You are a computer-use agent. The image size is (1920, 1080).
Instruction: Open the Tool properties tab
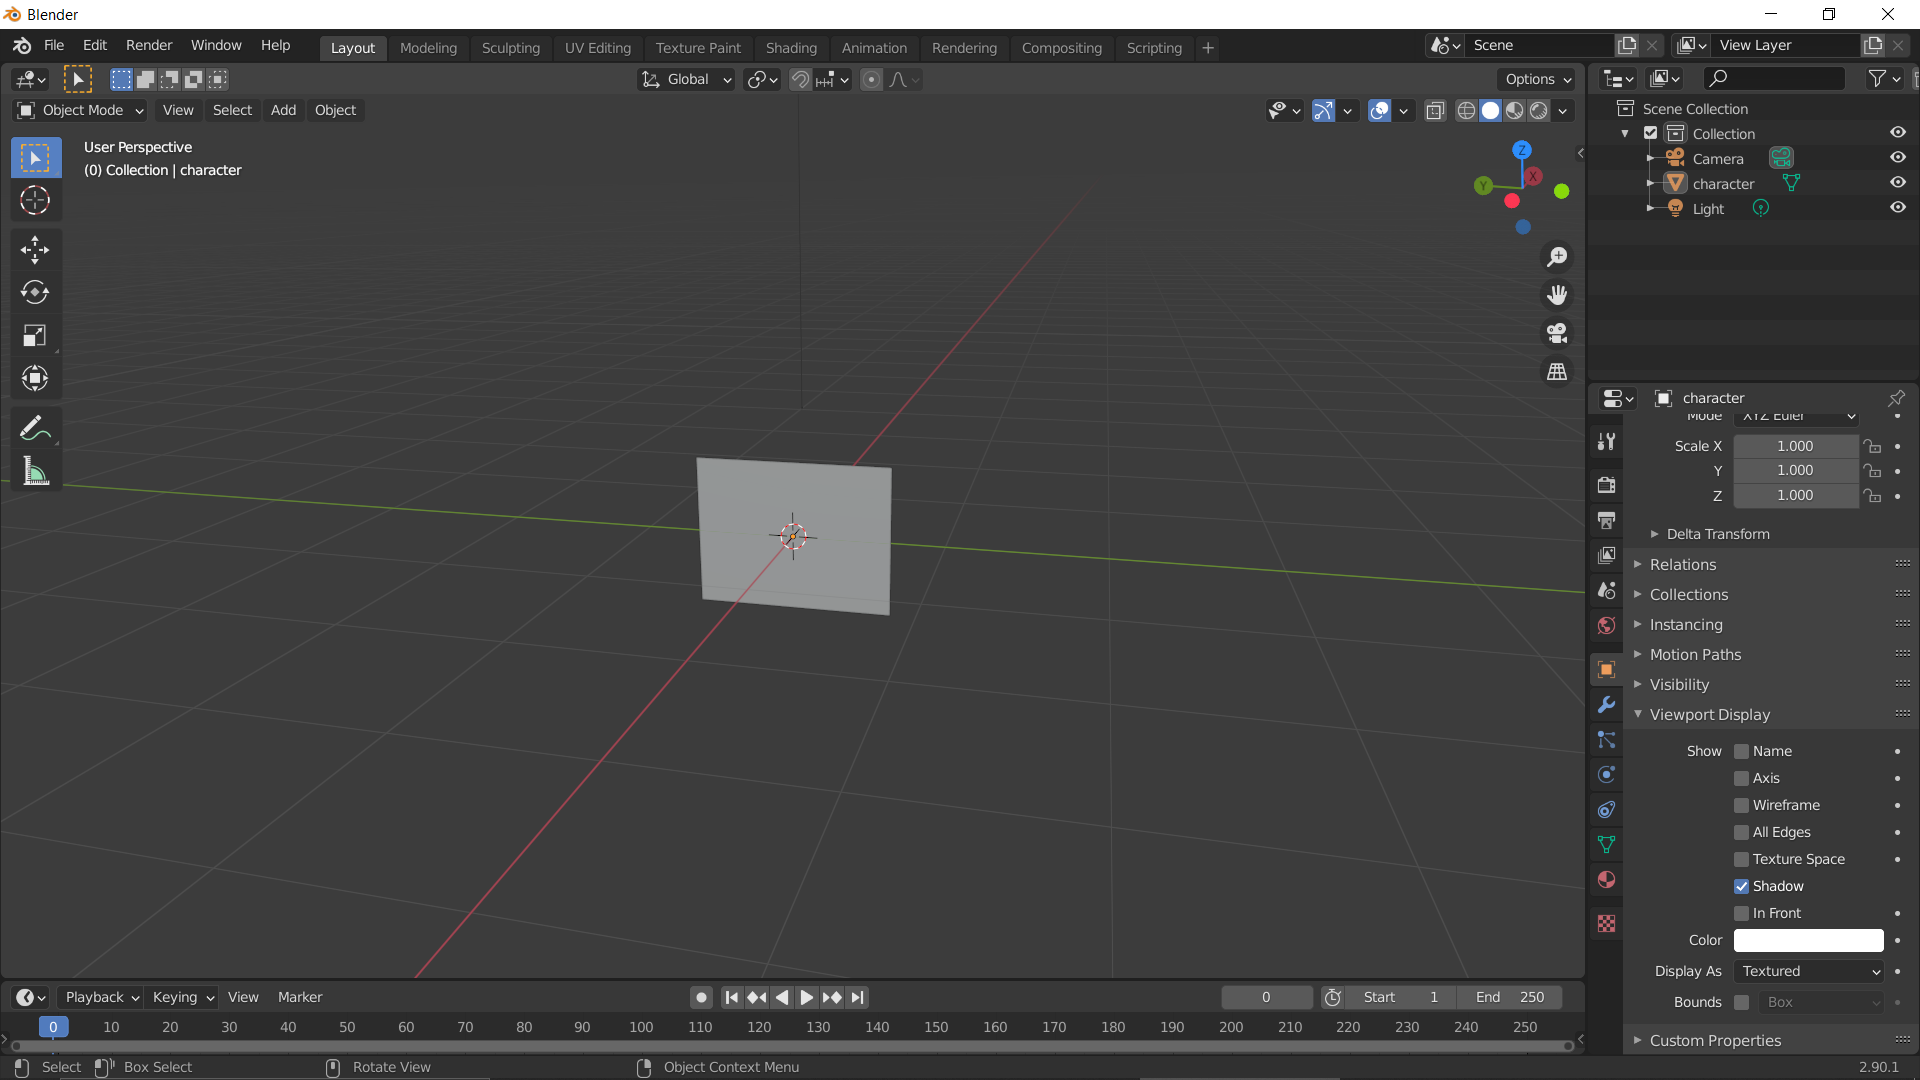click(x=1606, y=441)
